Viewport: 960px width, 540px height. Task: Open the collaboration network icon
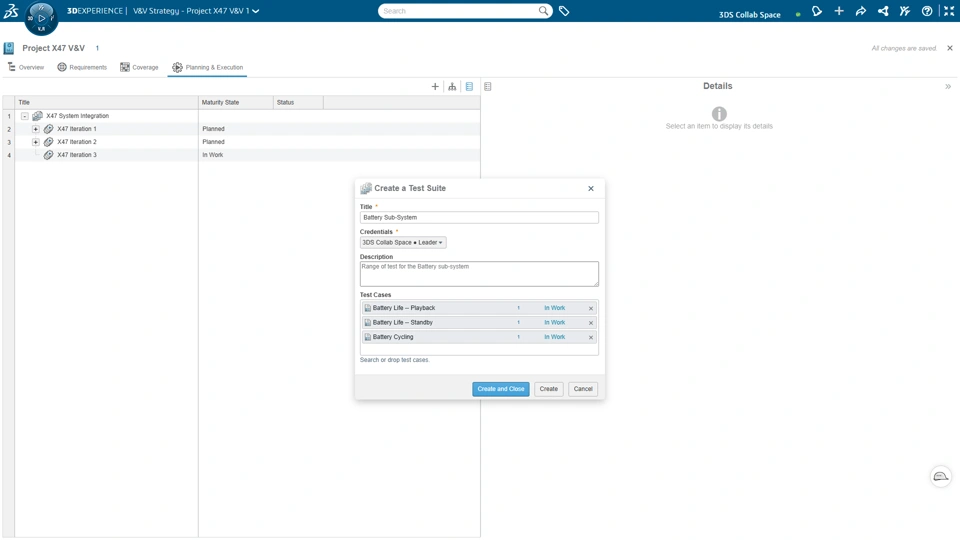pos(883,11)
